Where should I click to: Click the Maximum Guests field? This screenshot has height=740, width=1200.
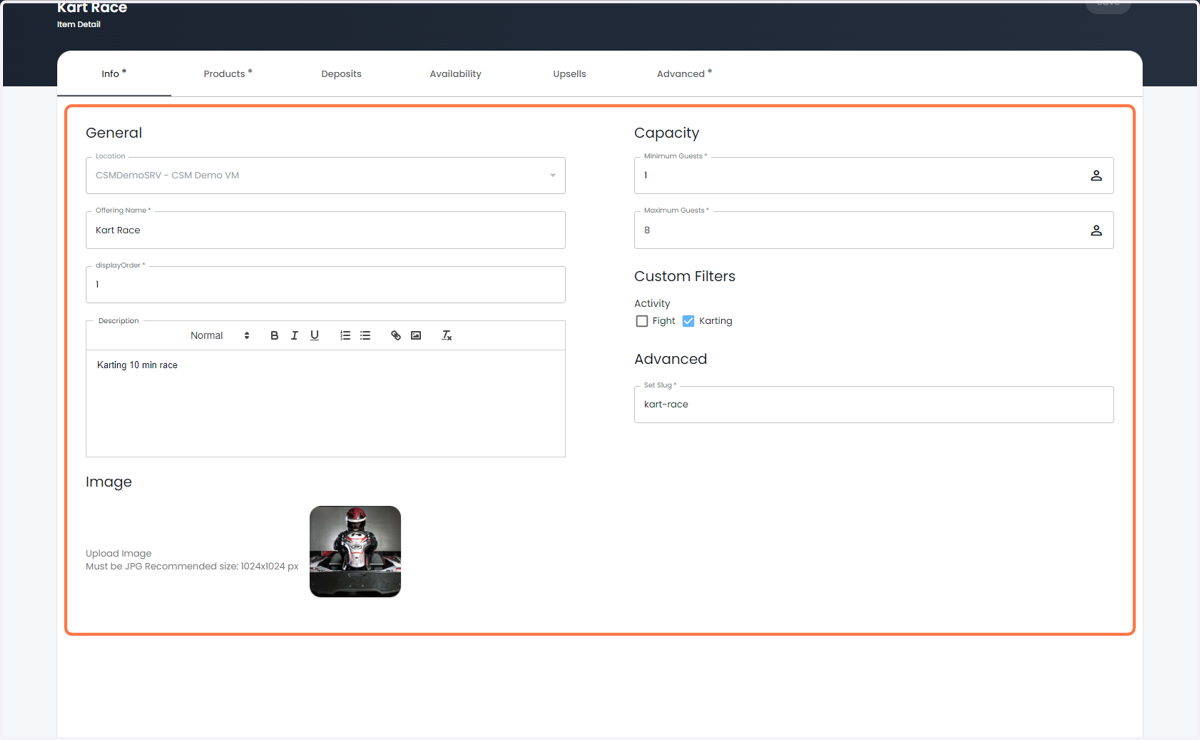coord(874,230)
